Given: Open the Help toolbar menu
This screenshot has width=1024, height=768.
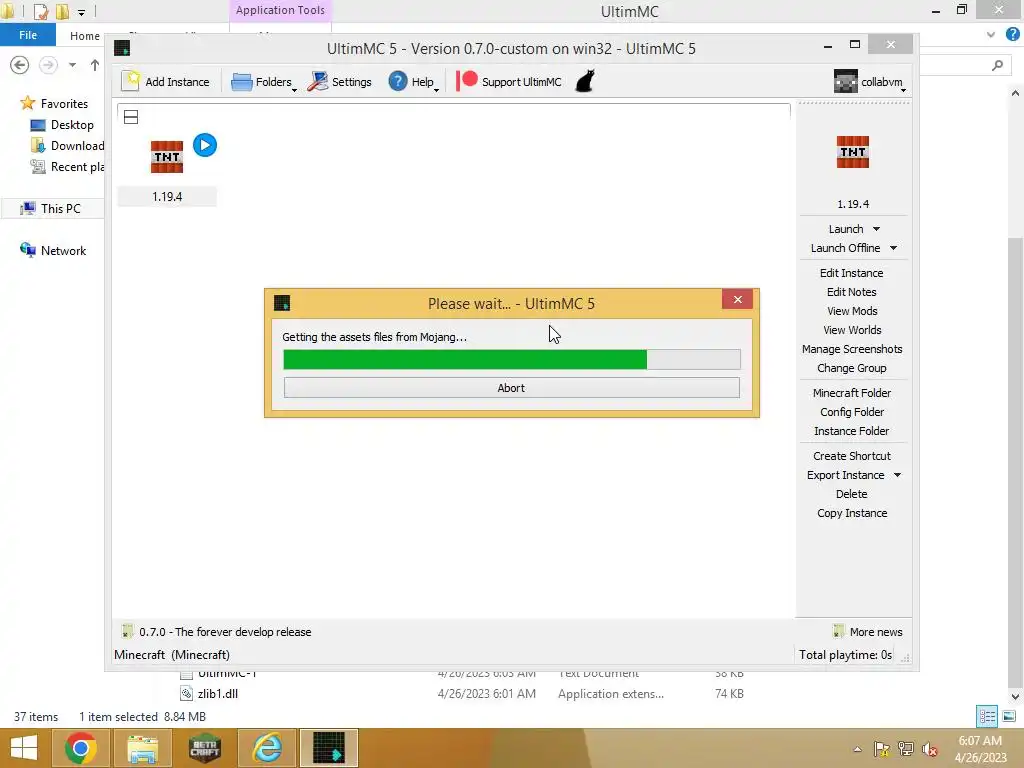Looking at the screenshot, I should click(413, 82).
